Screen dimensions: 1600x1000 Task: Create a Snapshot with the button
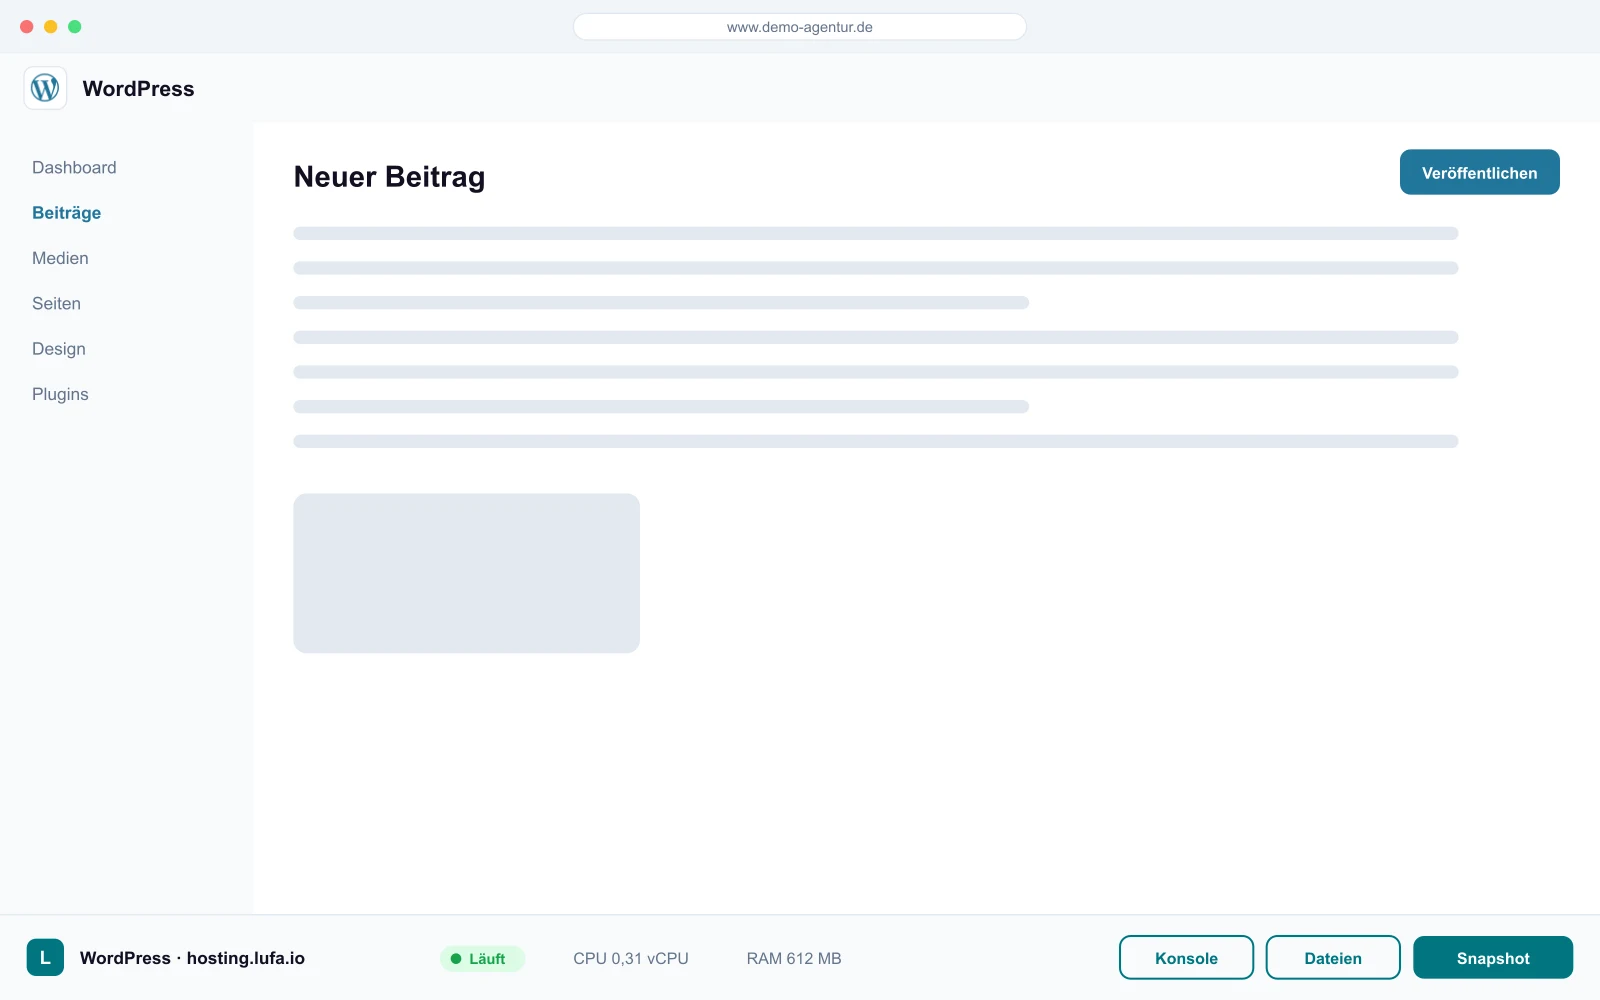[x=1493, y=958]
